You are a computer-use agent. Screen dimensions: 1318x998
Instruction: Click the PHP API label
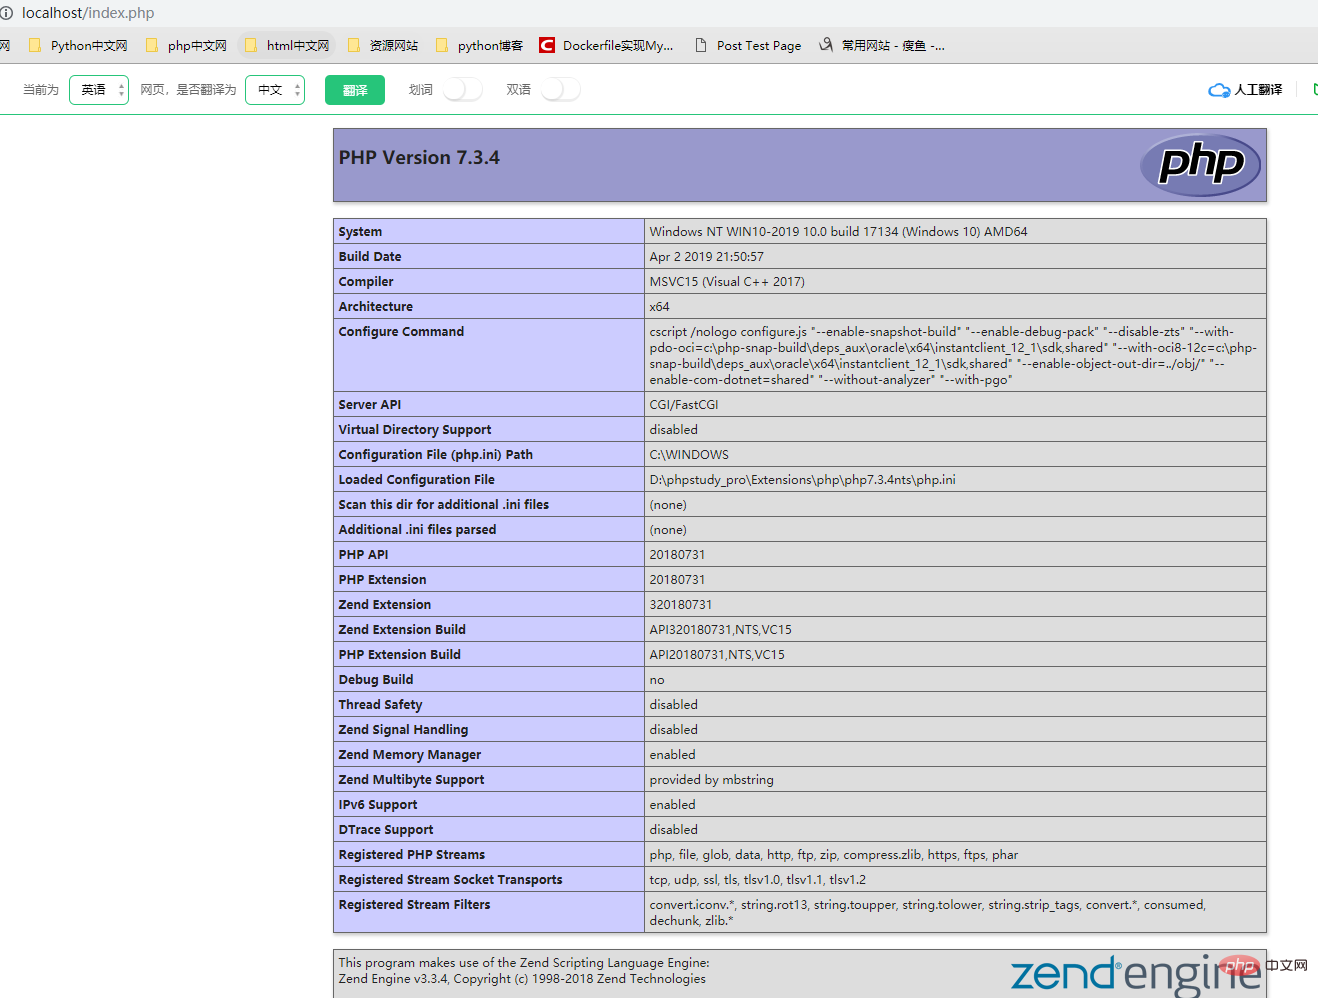pyautogui.click(x=363, y=554)
